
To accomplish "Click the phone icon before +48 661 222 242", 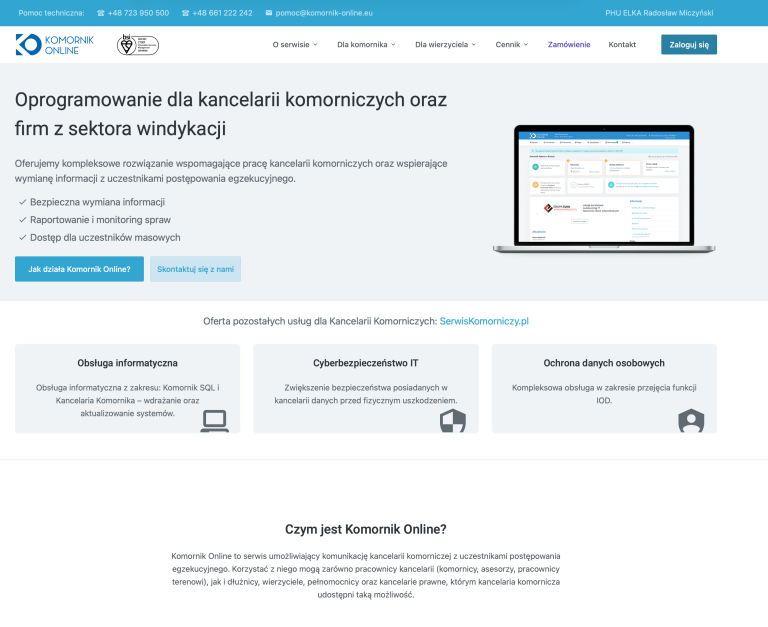I will click(x=185, y=13).
